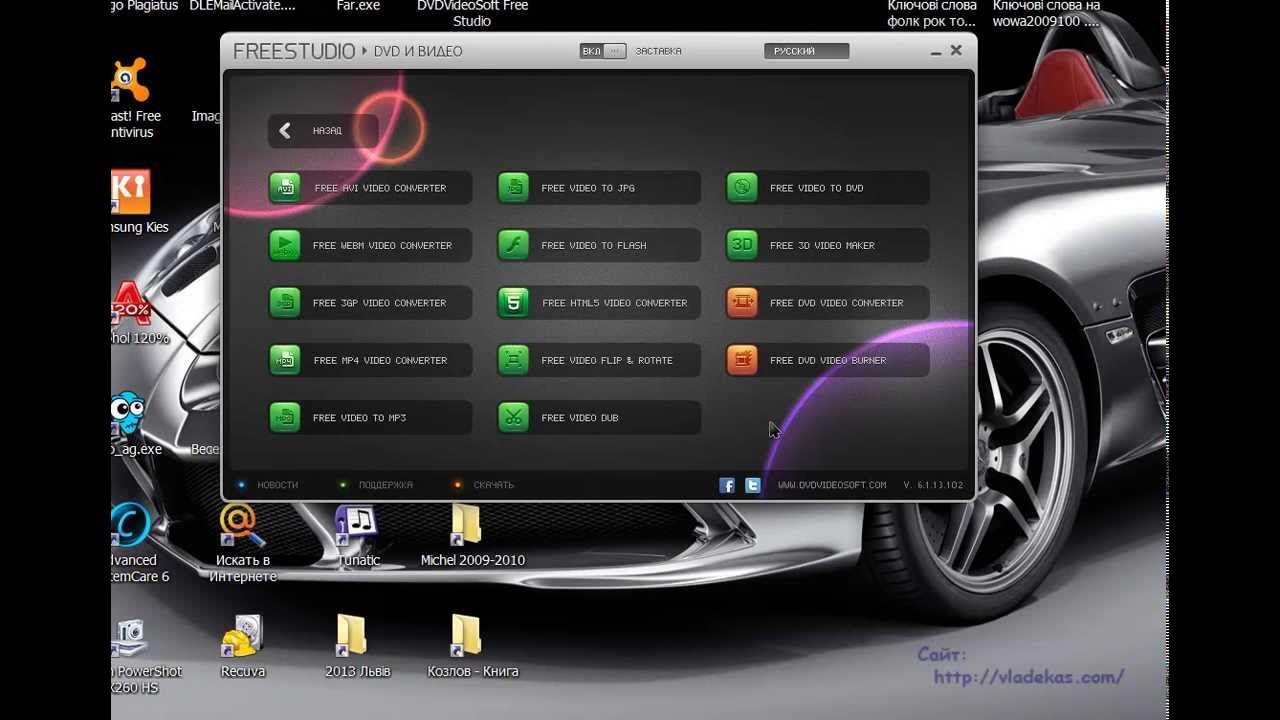
Task: Select the Canon PowerShot desktop icon
Action: click(147, 655)
